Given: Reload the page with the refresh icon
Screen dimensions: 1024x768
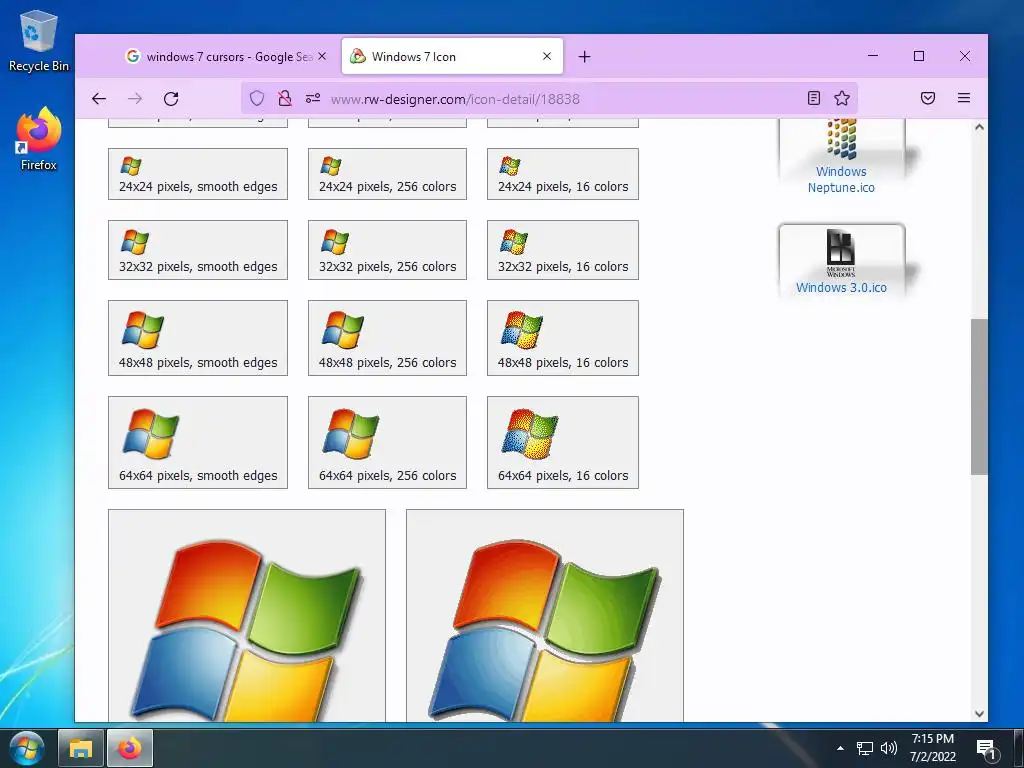Looking at the screenshot, I should coord(171,99).
